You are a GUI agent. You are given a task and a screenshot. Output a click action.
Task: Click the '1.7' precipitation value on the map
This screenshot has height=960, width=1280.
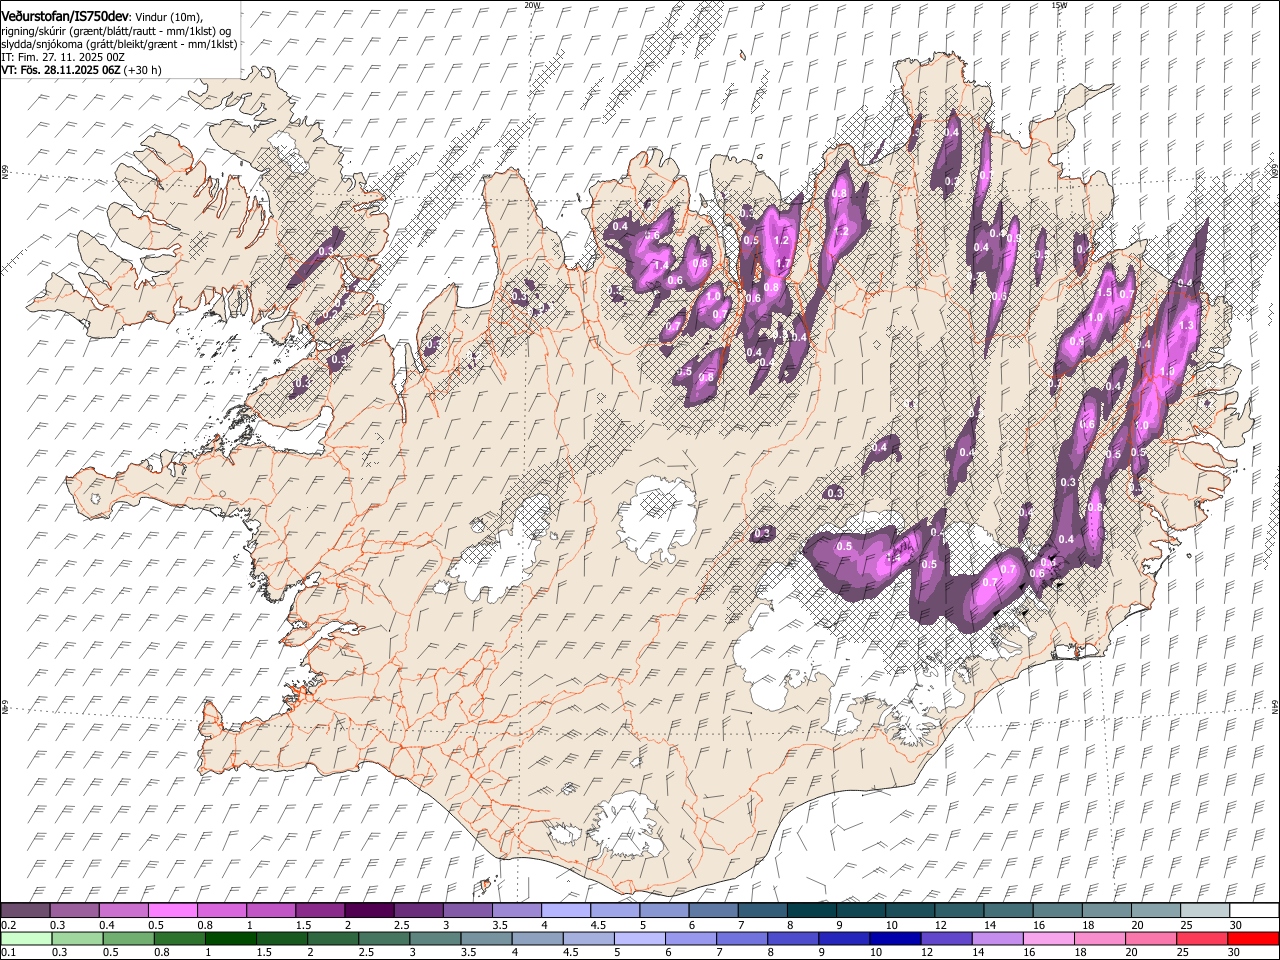(783, 264)
